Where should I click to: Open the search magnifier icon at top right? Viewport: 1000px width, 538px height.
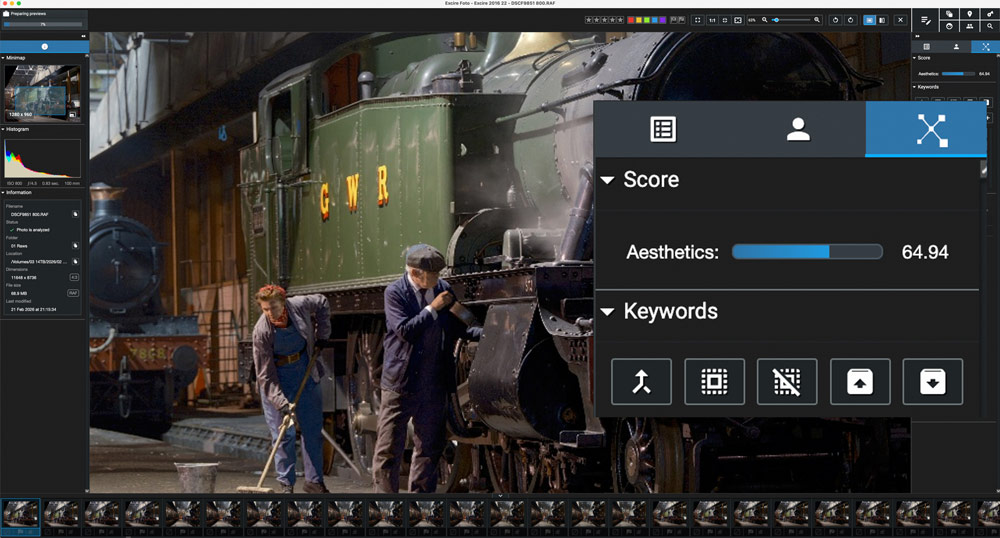click(990, 26)
